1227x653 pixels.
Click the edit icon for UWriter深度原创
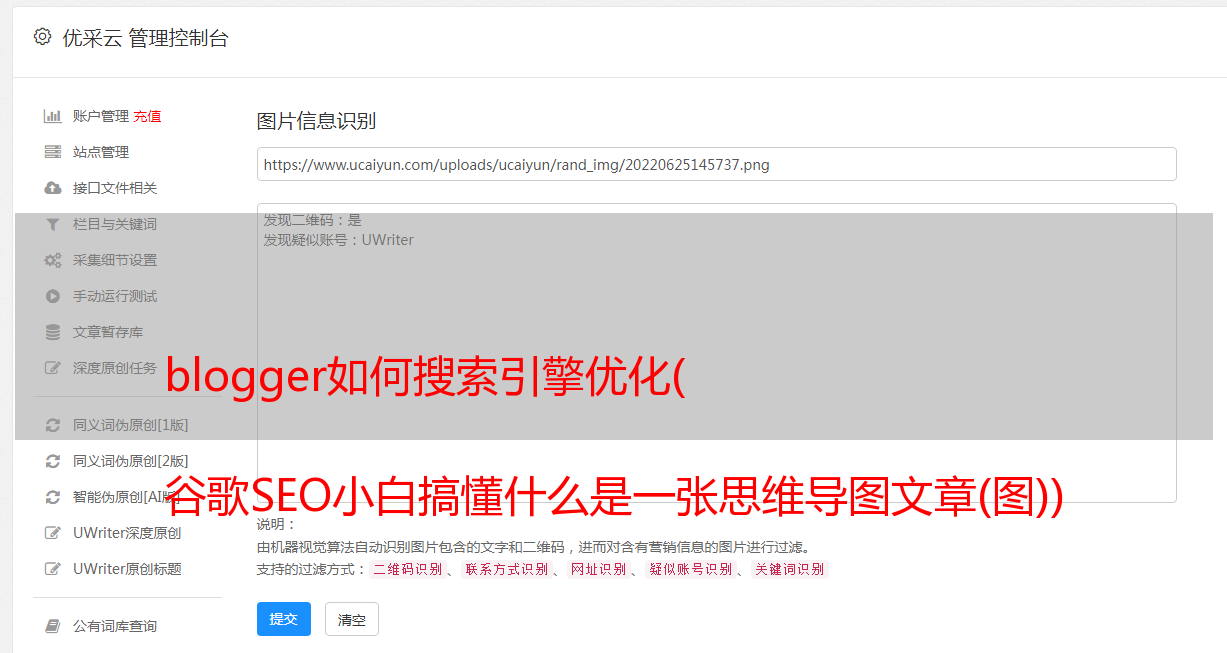click(53, 533)
